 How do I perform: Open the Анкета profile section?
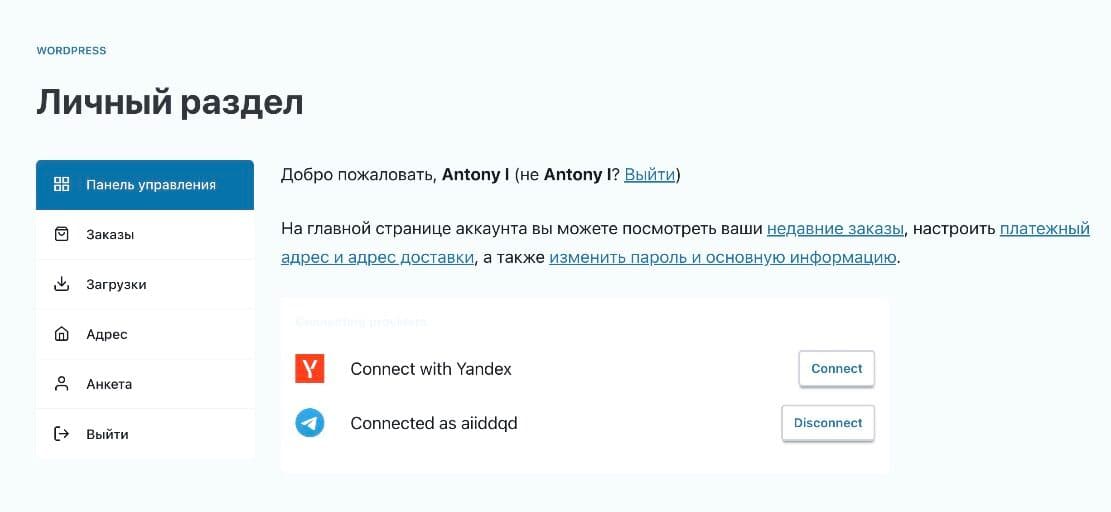109,384
